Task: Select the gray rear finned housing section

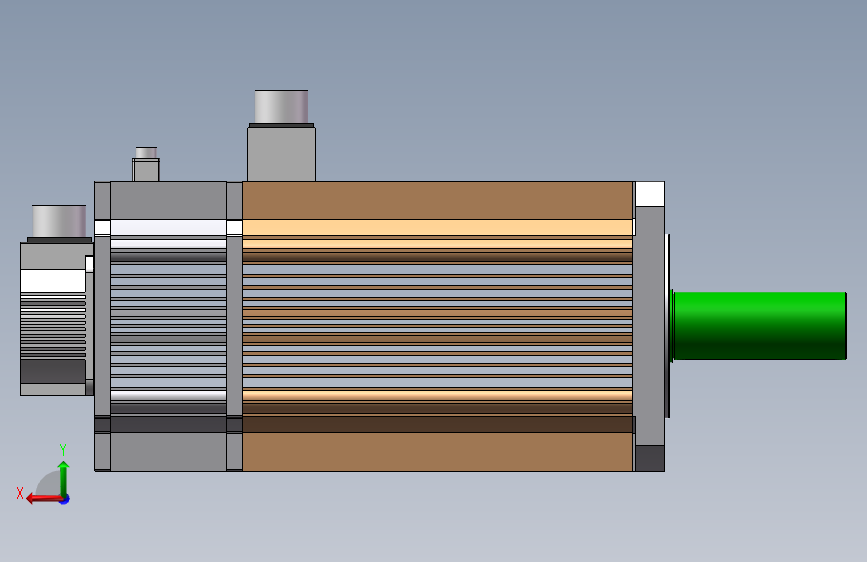Action: (169, 326)
